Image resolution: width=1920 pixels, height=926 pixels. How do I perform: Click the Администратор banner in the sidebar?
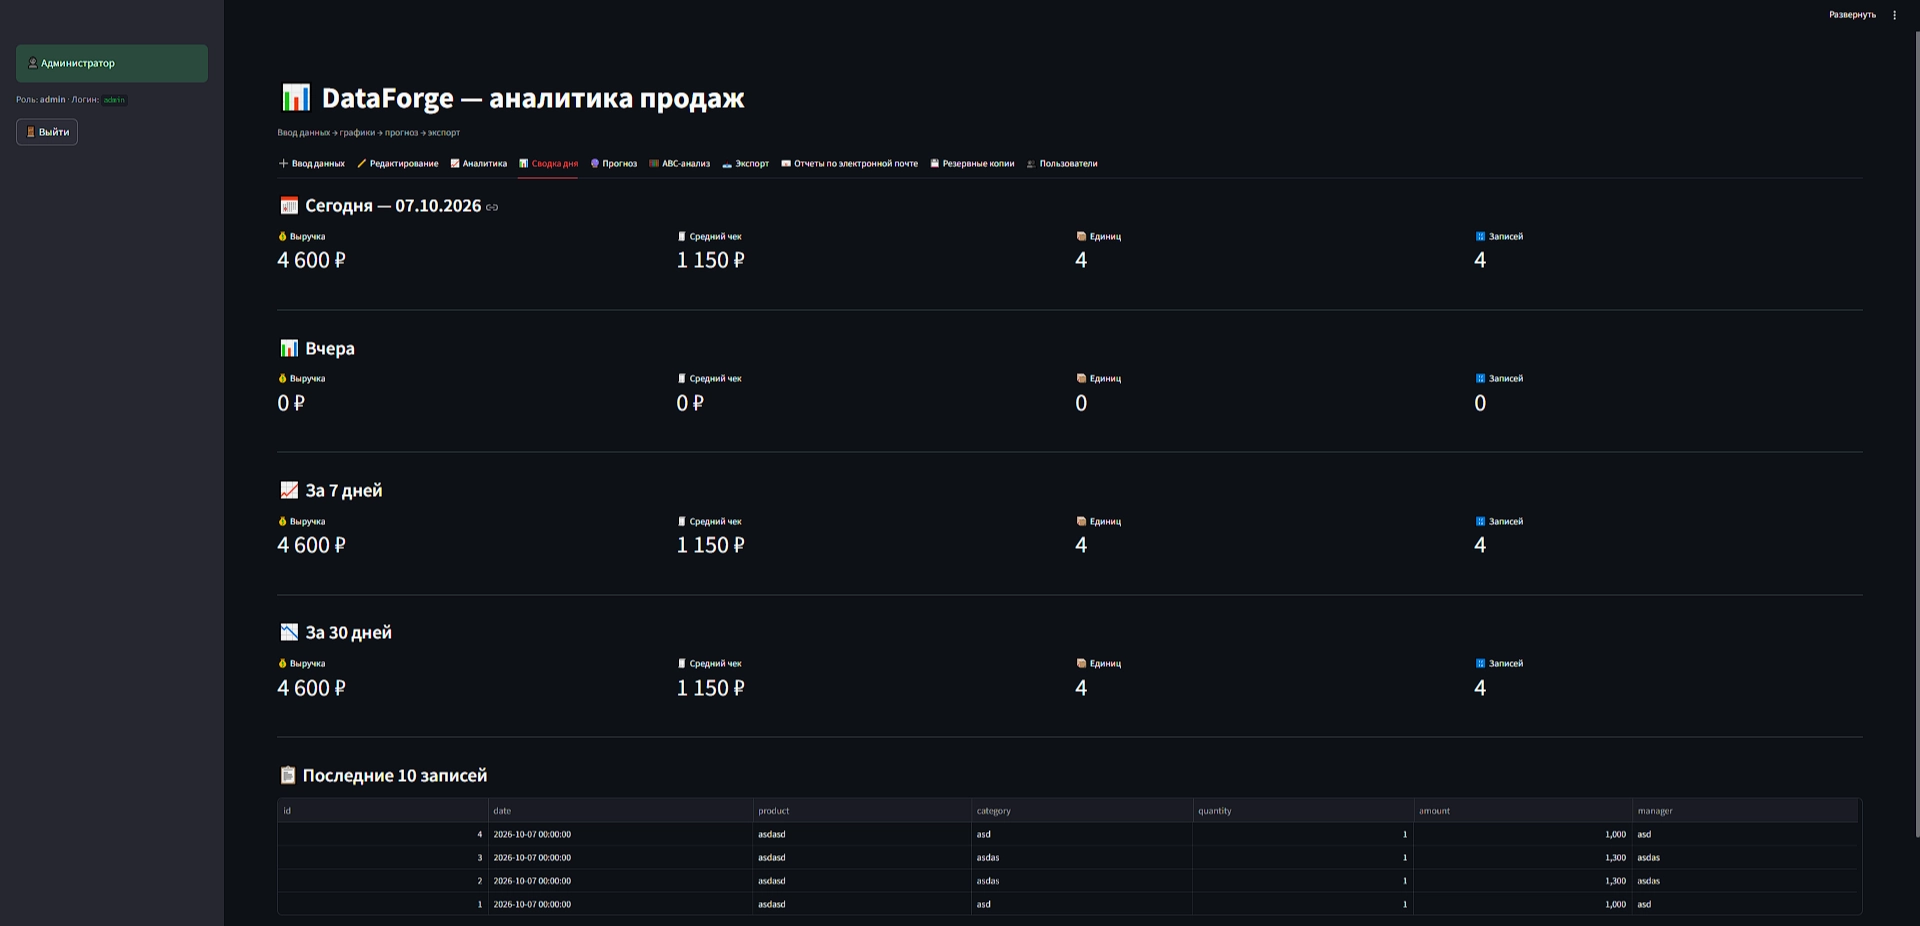pos(112,63)
